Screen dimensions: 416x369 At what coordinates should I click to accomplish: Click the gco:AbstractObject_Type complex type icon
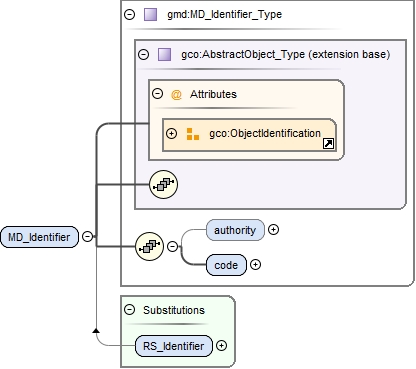point(164,54)
